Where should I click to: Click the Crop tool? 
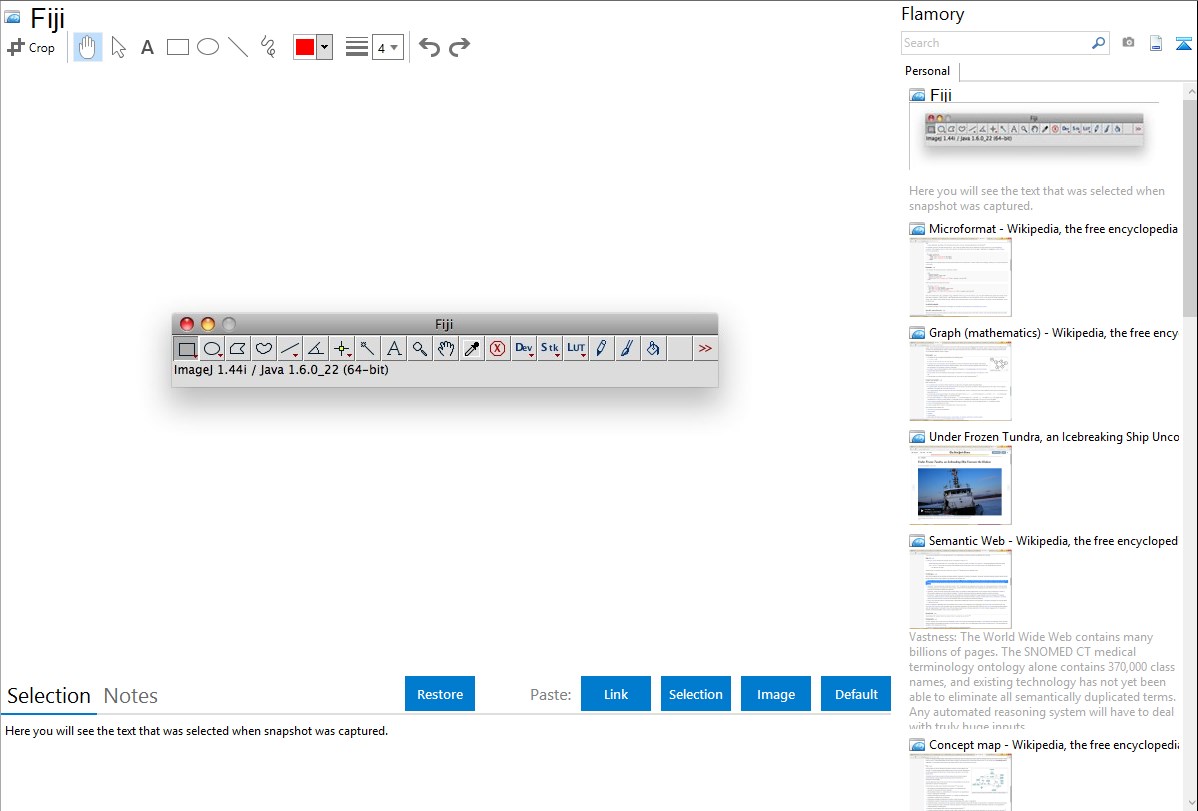point(31,47)
